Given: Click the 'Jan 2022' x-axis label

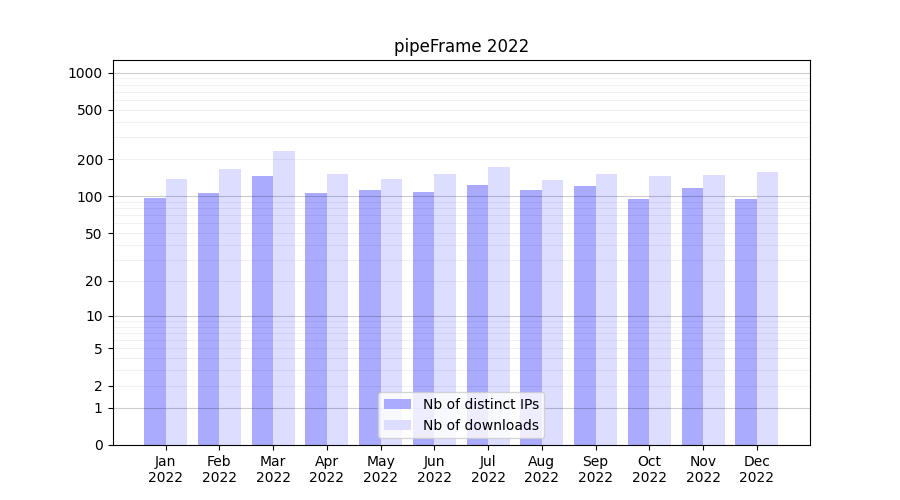Looking at the screenshot, I should [x=166, y=469].
